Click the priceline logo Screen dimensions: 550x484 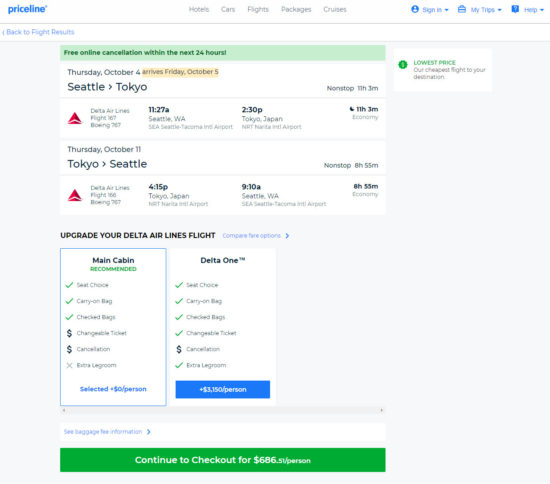27,9
